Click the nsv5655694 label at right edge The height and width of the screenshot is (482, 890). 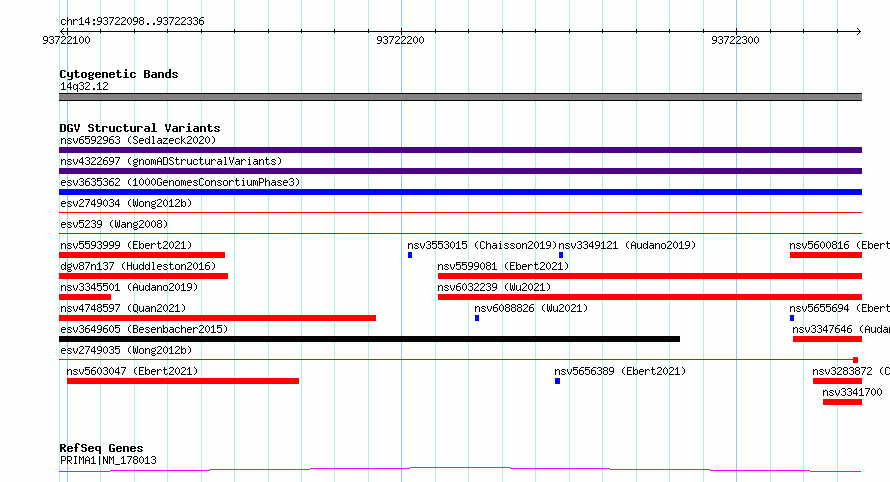tap(839, 308)
